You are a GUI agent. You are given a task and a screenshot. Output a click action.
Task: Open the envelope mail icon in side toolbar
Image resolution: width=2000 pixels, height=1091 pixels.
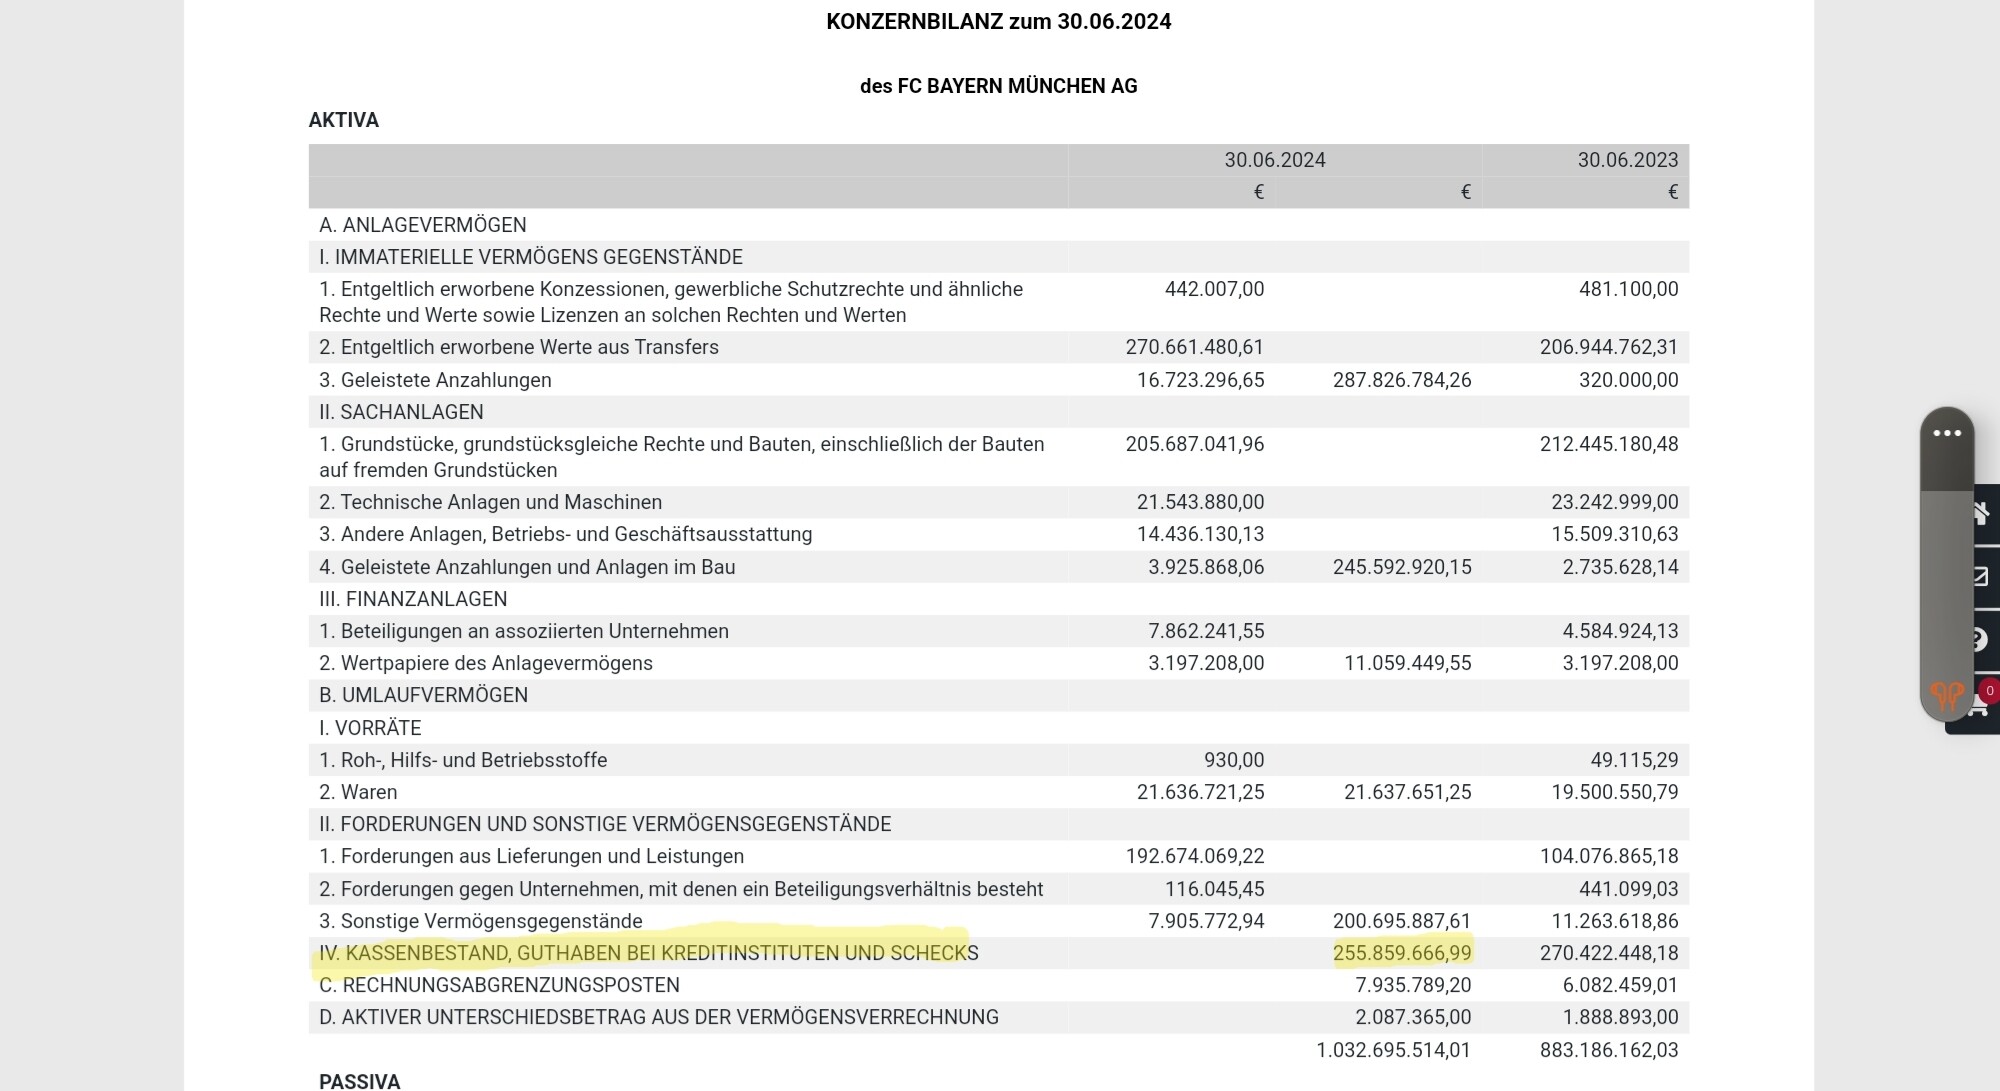pyautogui.click(x=1982, y=576)
